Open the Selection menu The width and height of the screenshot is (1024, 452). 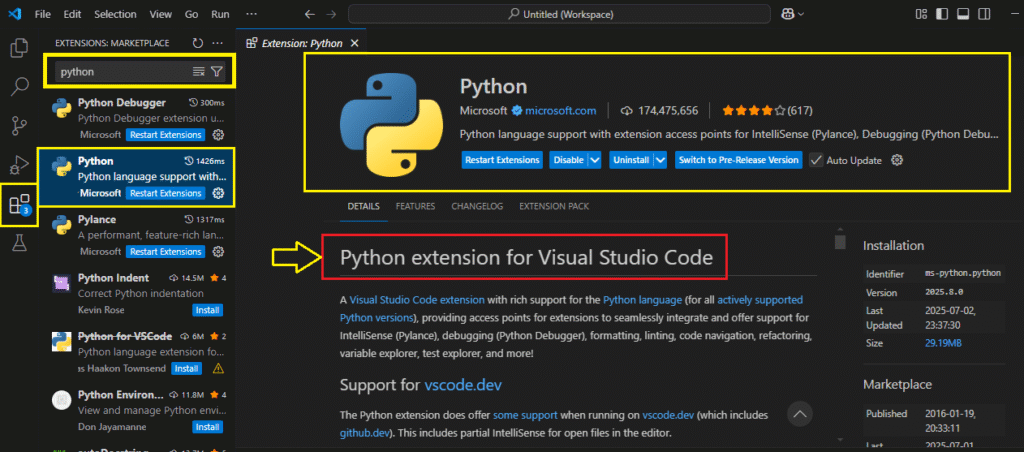[114, 14]
